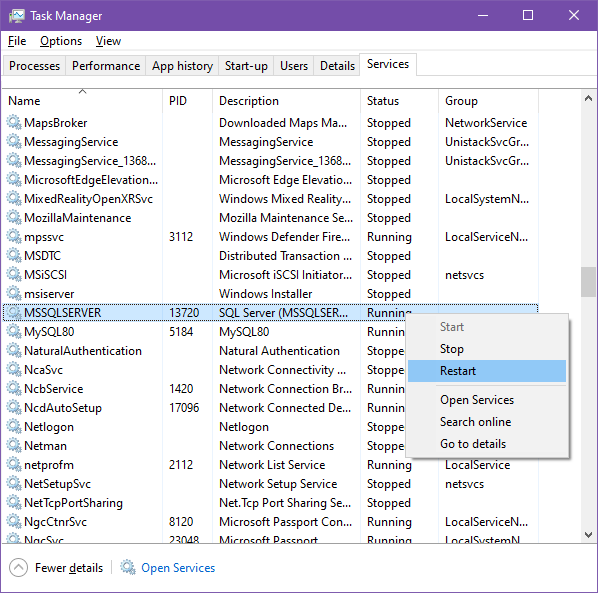
Task: Click the service icon for MicrosoftEdgeElevation
Action: click(14, 180)
